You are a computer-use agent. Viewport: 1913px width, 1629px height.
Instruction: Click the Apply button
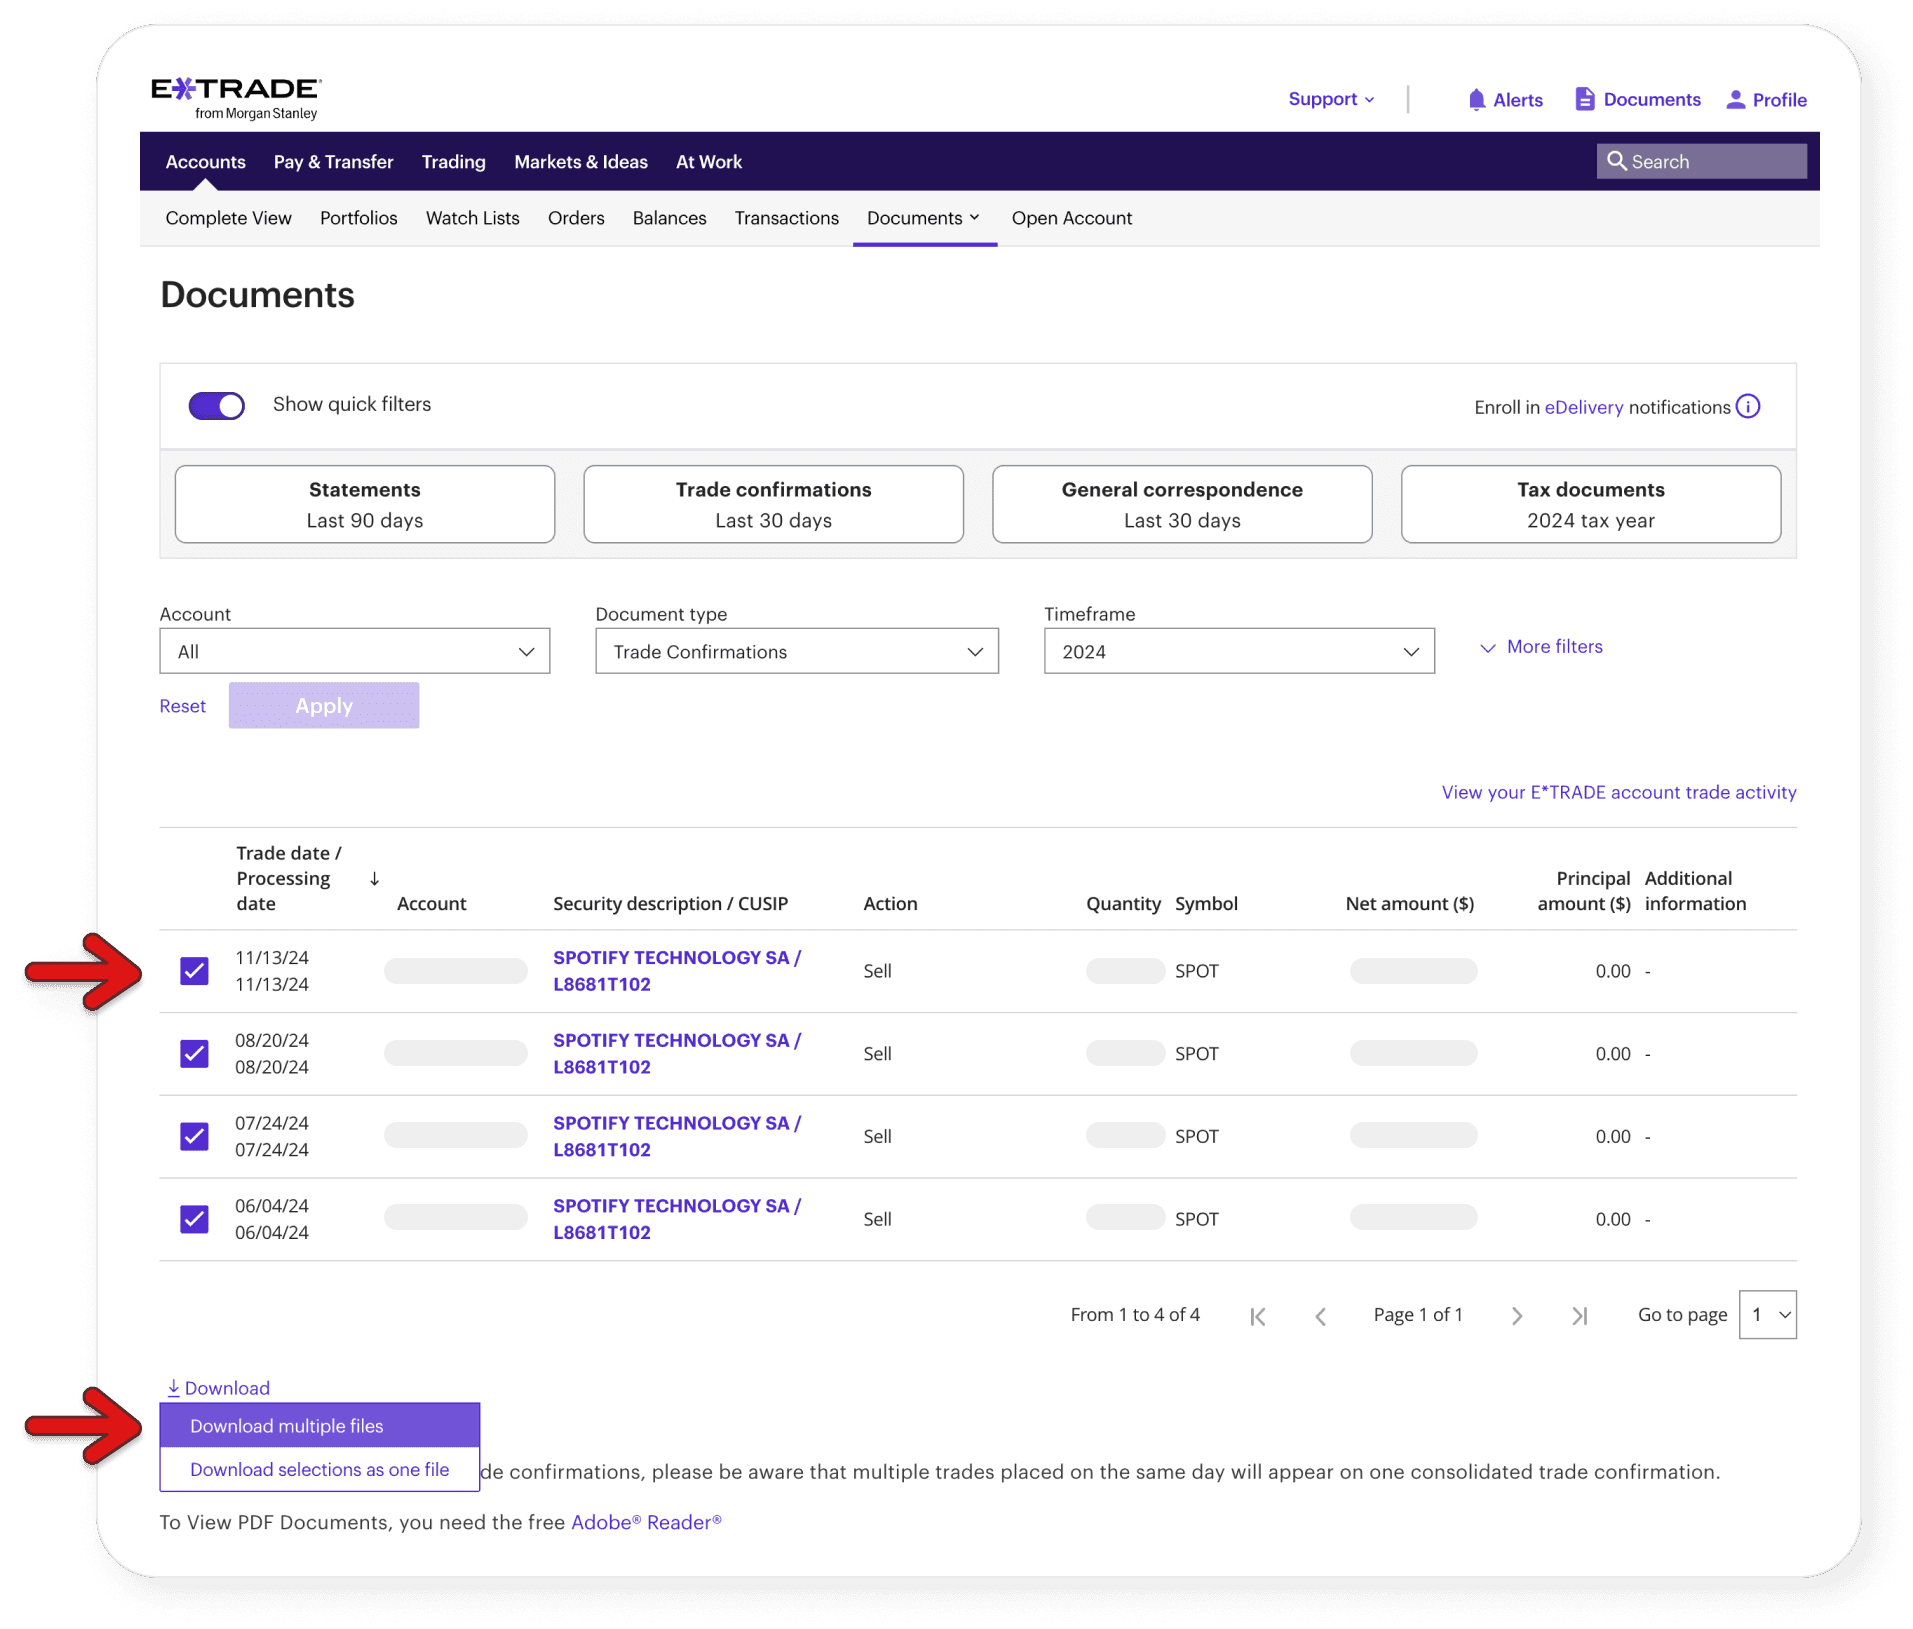(x=324, y=706)
